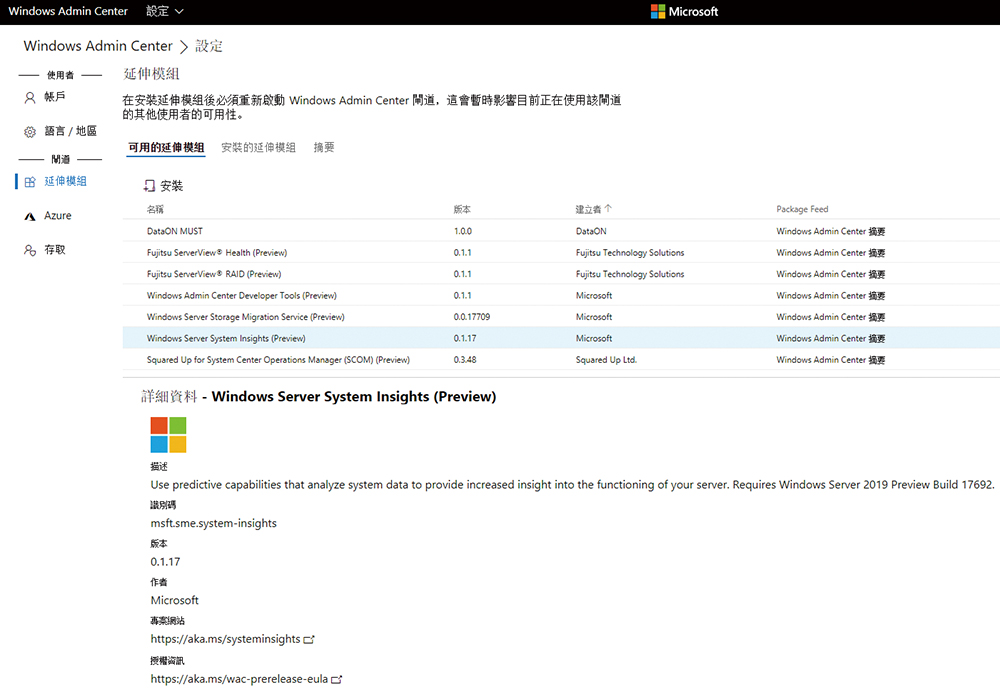Click Package Feed cell in DataON MUST row
This screenshot has height=692, width=1000.
coord(830,231)
